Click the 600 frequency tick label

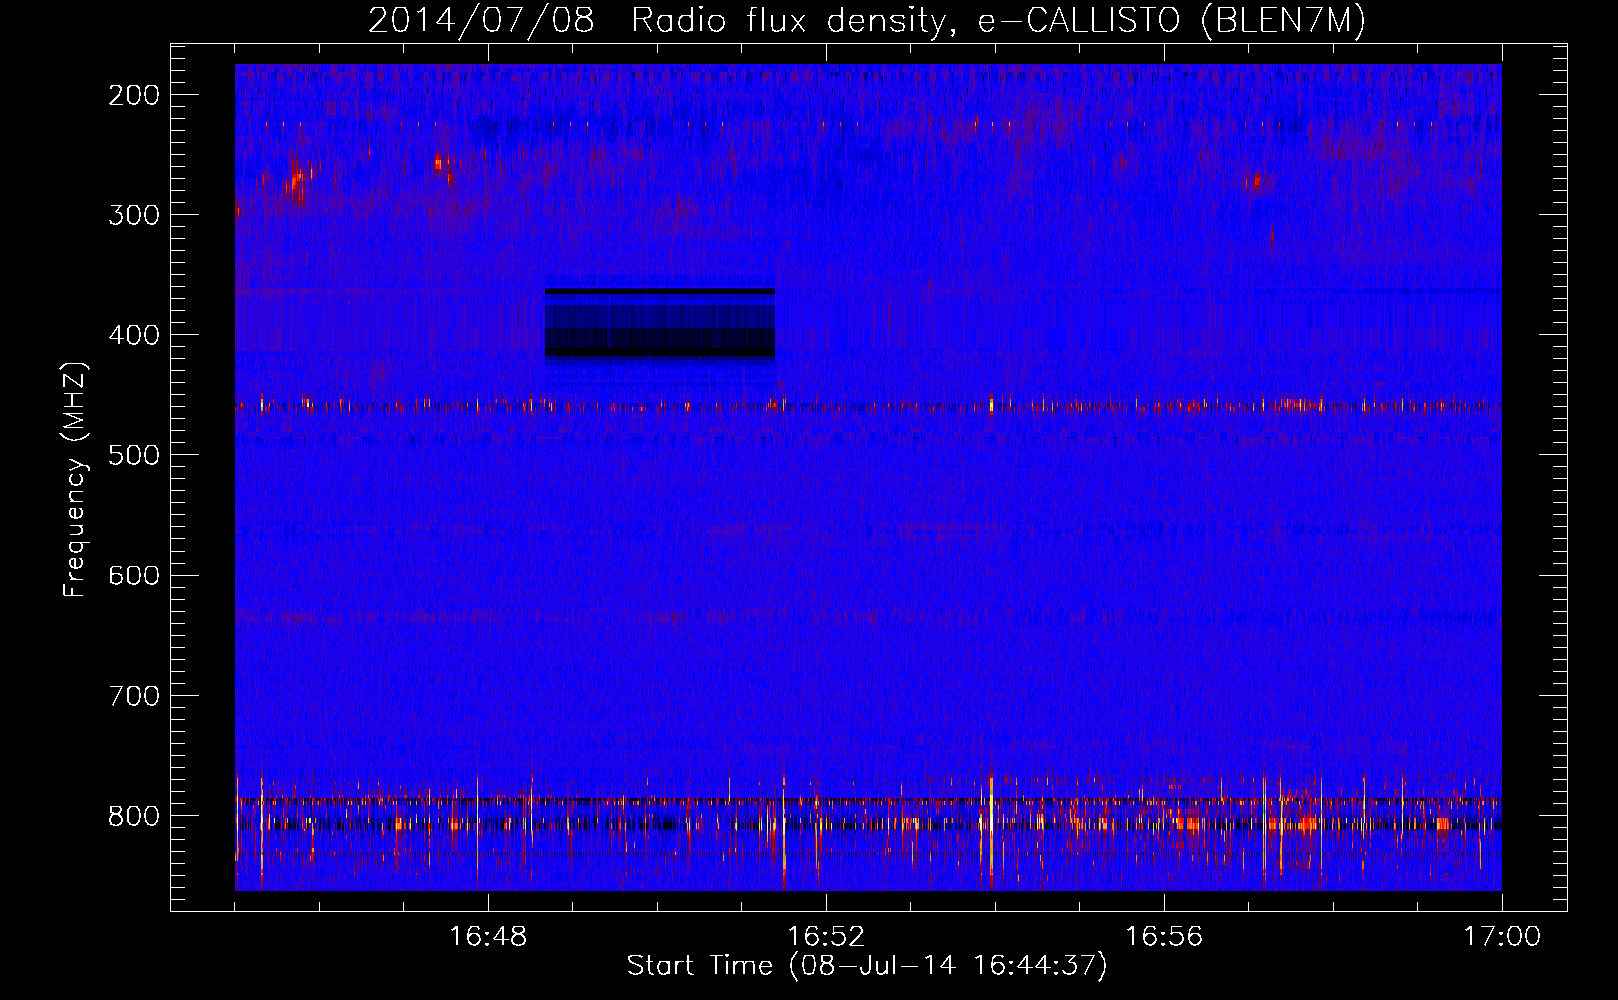pyautogui.click(x=133, y=575)
